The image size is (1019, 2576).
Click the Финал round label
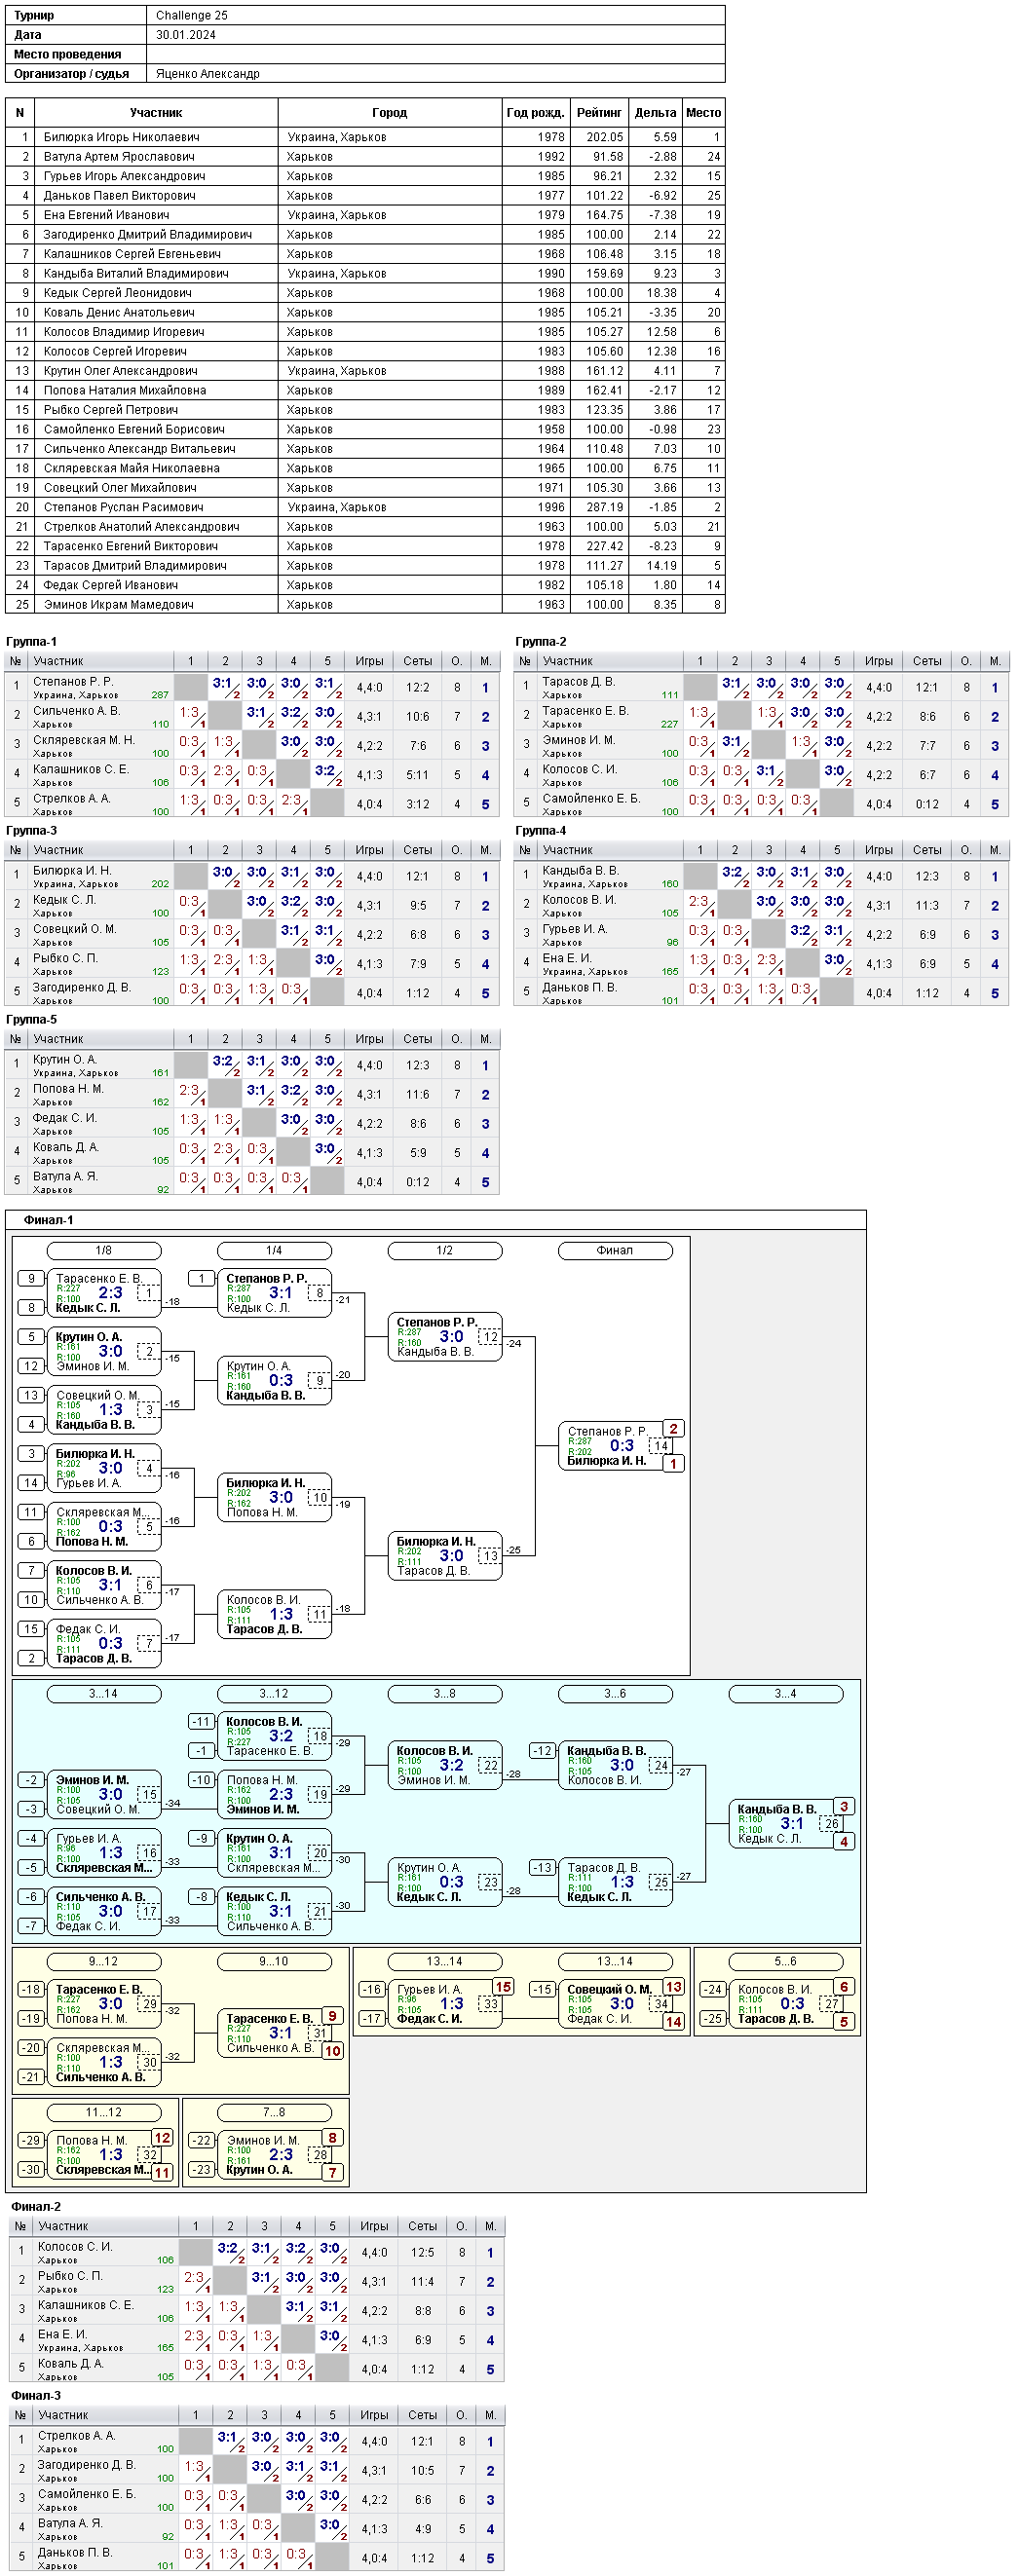click(x=615, y=1250)
